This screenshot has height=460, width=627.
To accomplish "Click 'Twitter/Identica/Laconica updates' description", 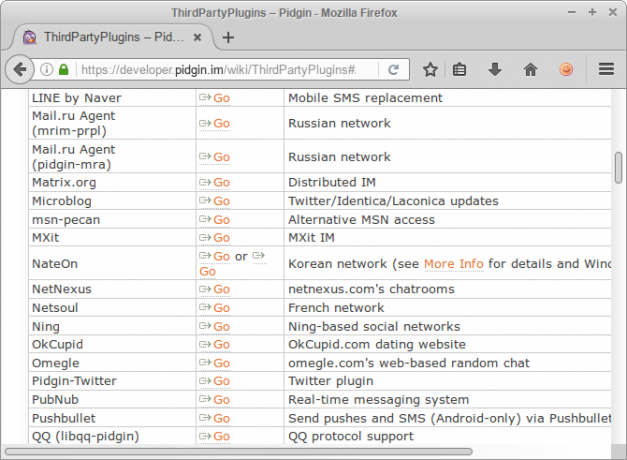I will tap(393, 201).
